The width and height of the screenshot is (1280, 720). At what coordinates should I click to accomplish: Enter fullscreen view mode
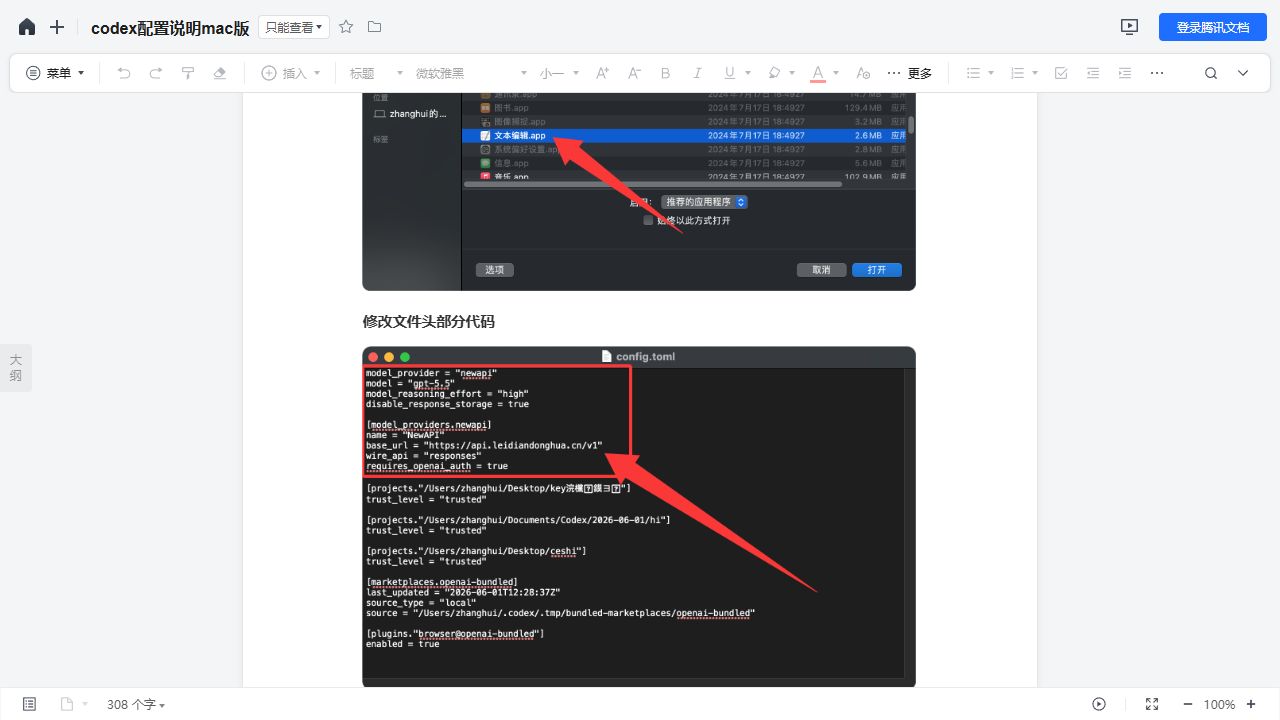pos(1152,704)
